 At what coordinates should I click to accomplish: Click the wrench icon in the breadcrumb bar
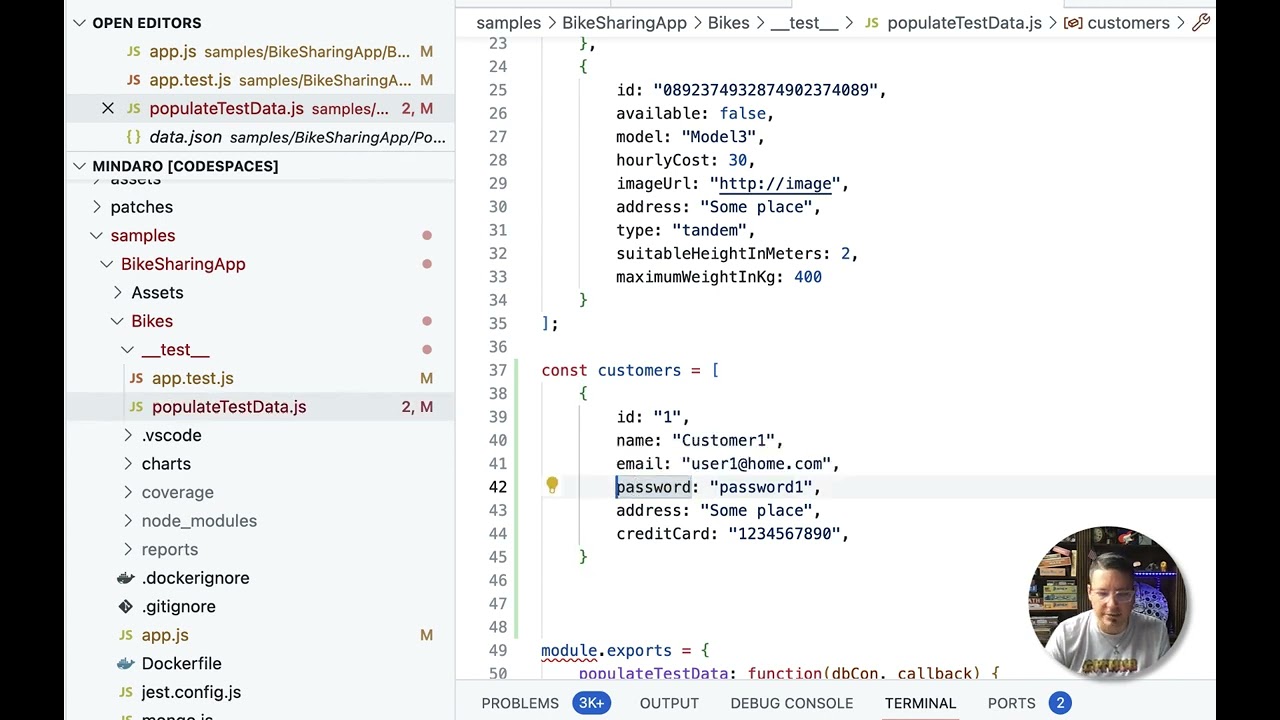click(x=1201, y=22)
